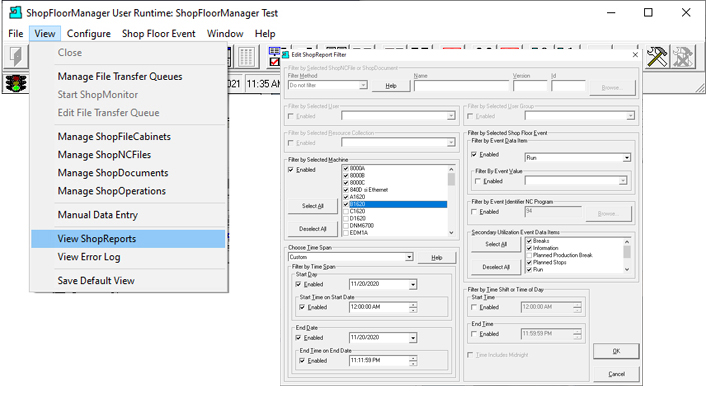Enable Event Identifier NC Program checkbox
This screenshot has height=397, width=706.
[x=474, y=212]
